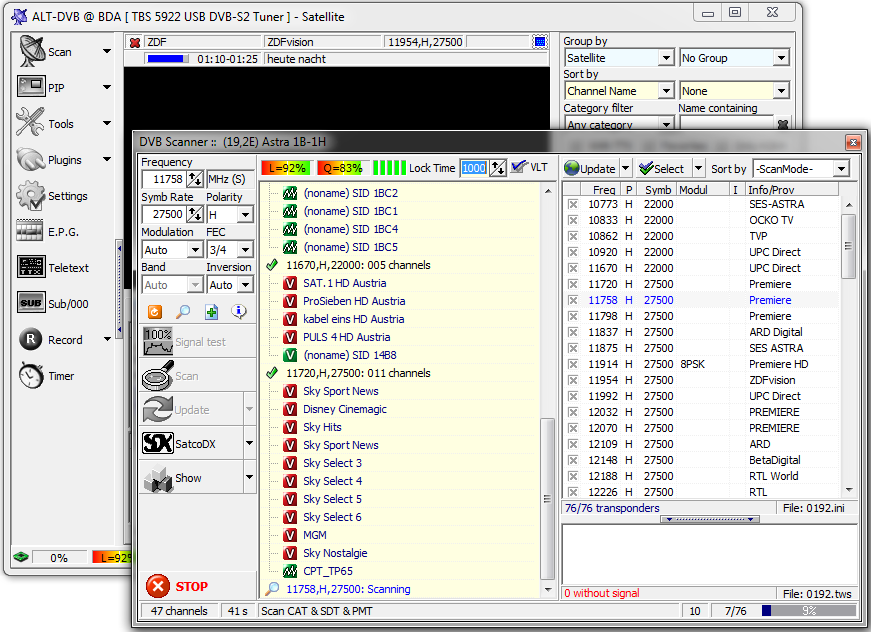Screen dimensions: 871x632
Task: Open the Polarity H dropdown
Action: (245, 214)
